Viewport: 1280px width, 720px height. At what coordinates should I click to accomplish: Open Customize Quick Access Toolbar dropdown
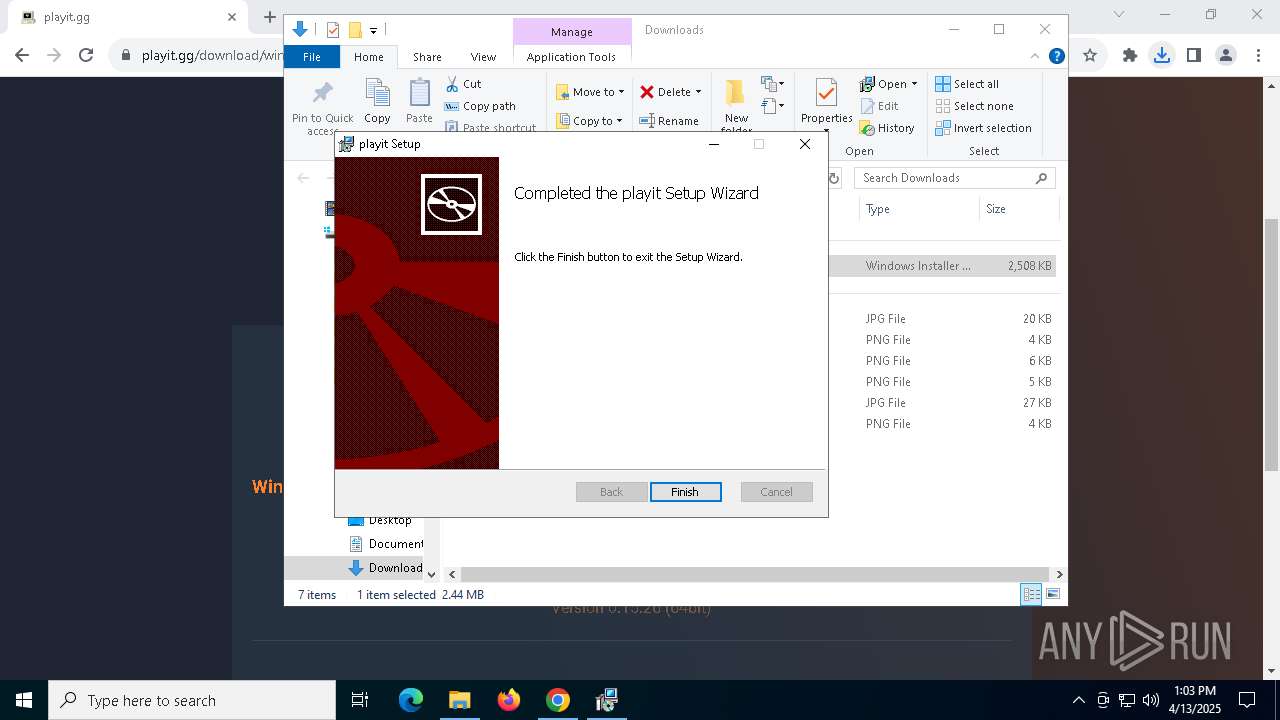(x=373, y=30)
